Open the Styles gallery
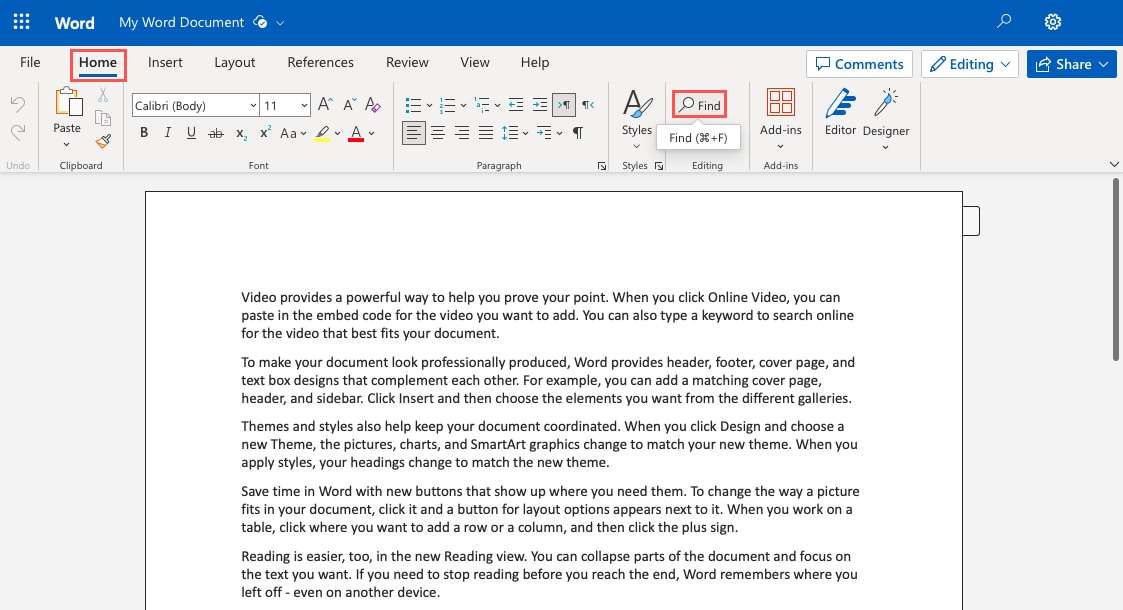The image size is (1123, 610). (x=637, y=114)
